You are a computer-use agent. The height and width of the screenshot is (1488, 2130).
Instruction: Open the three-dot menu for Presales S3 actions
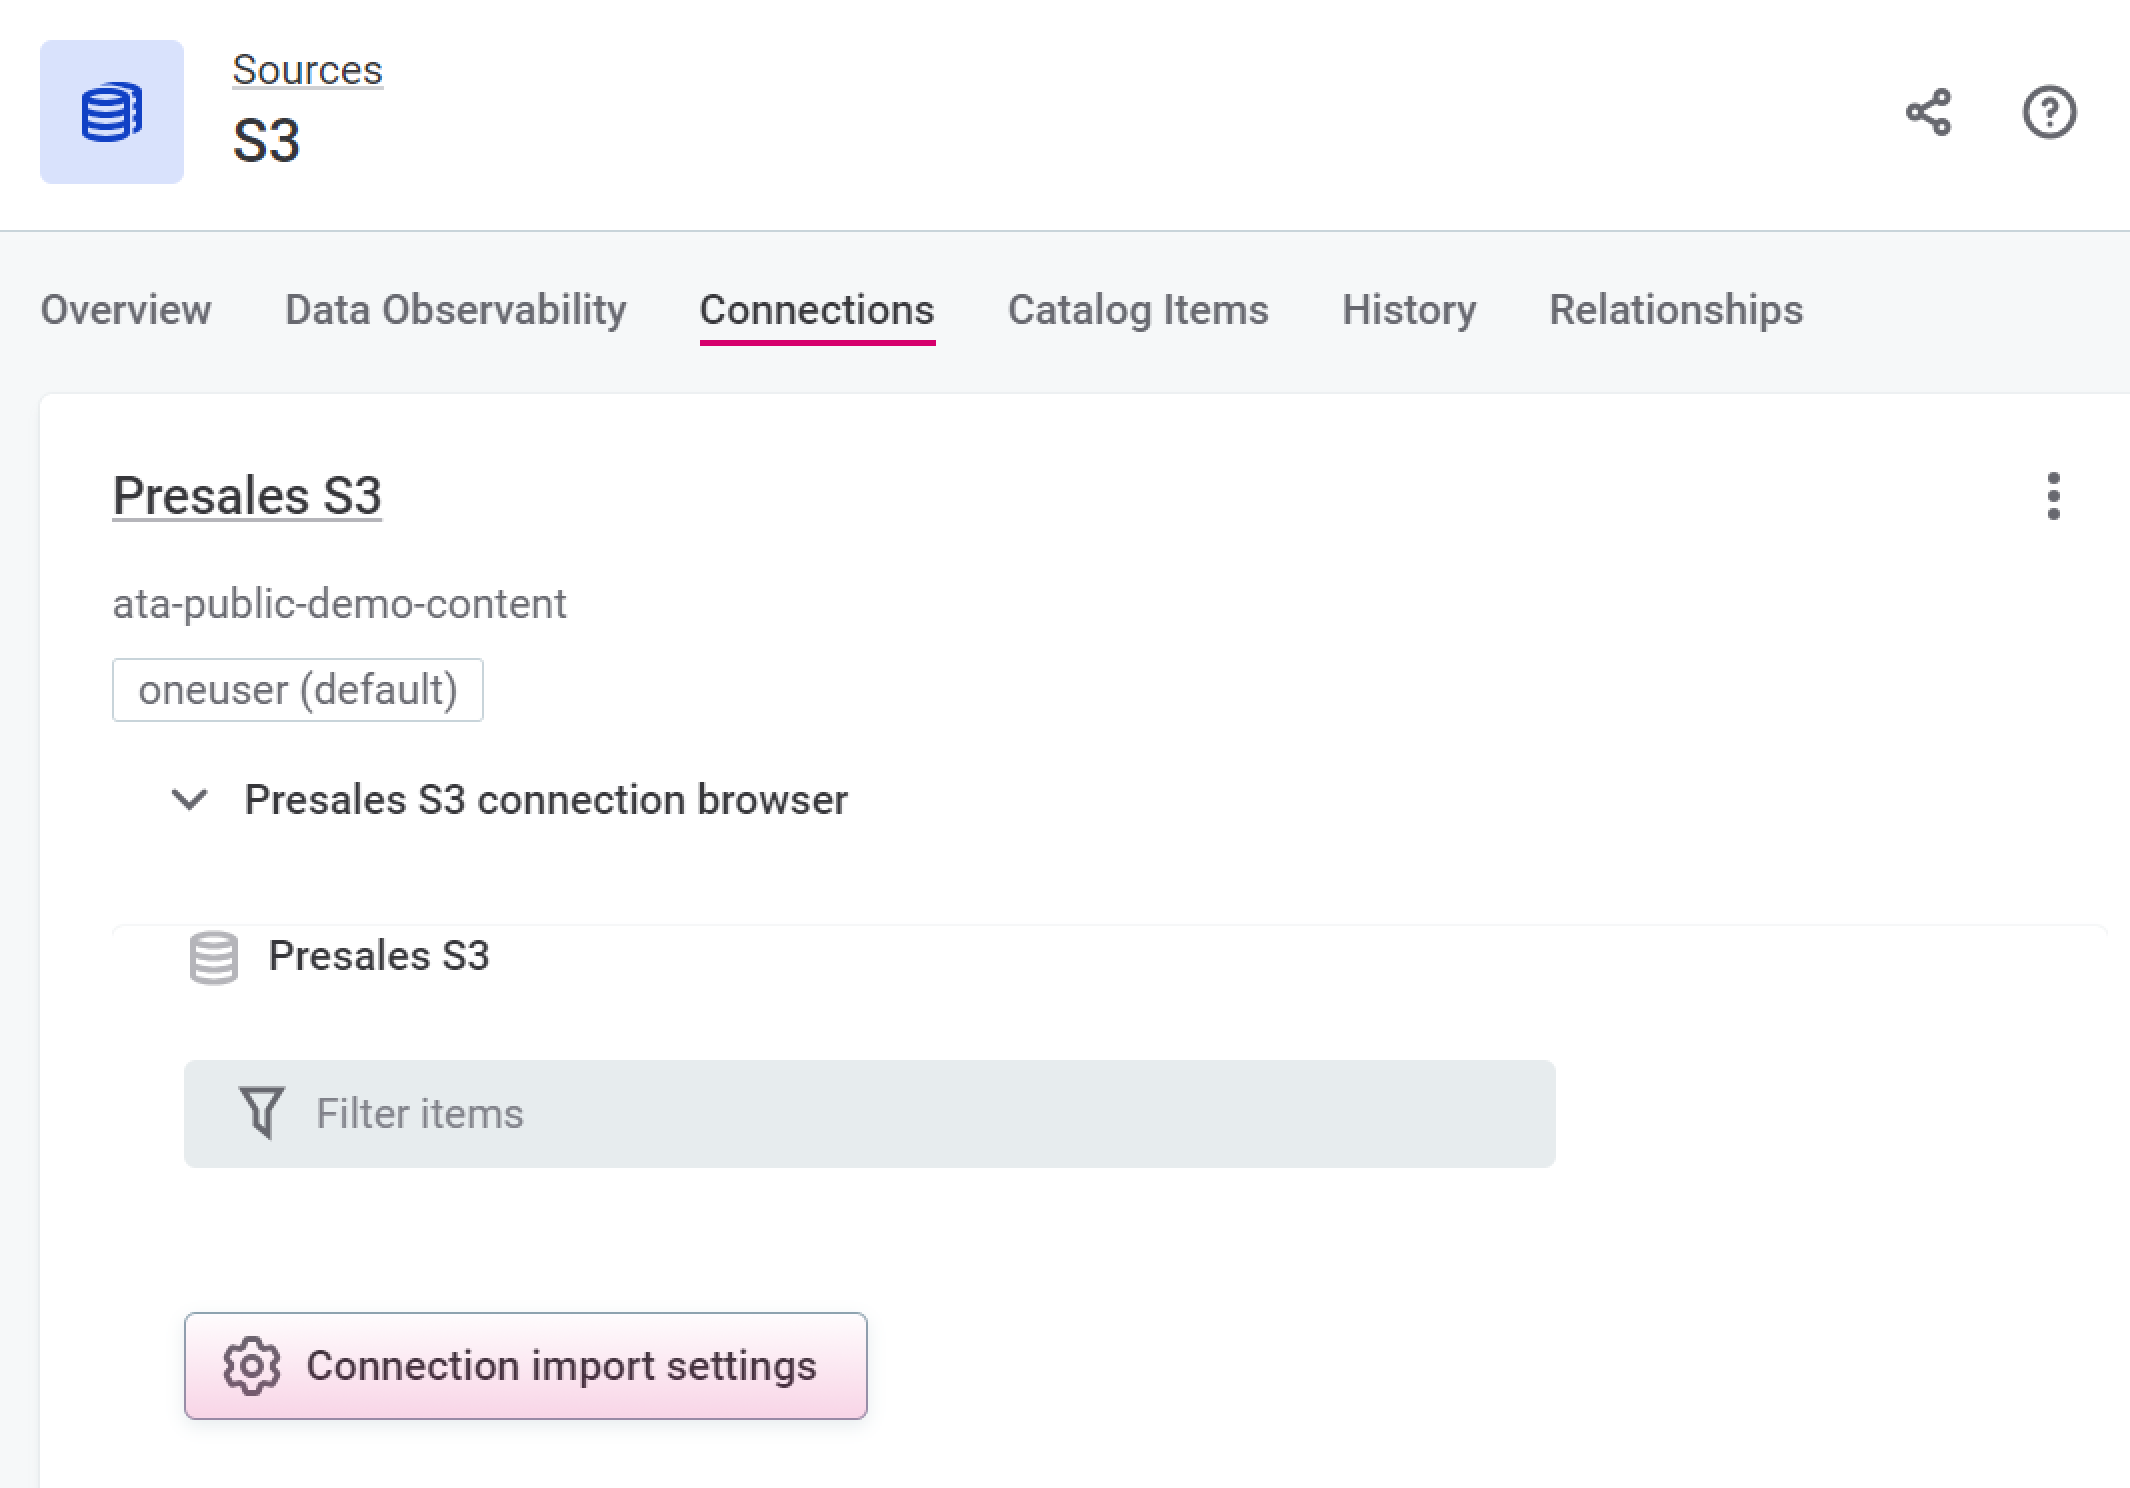[x=2054, y=496]
